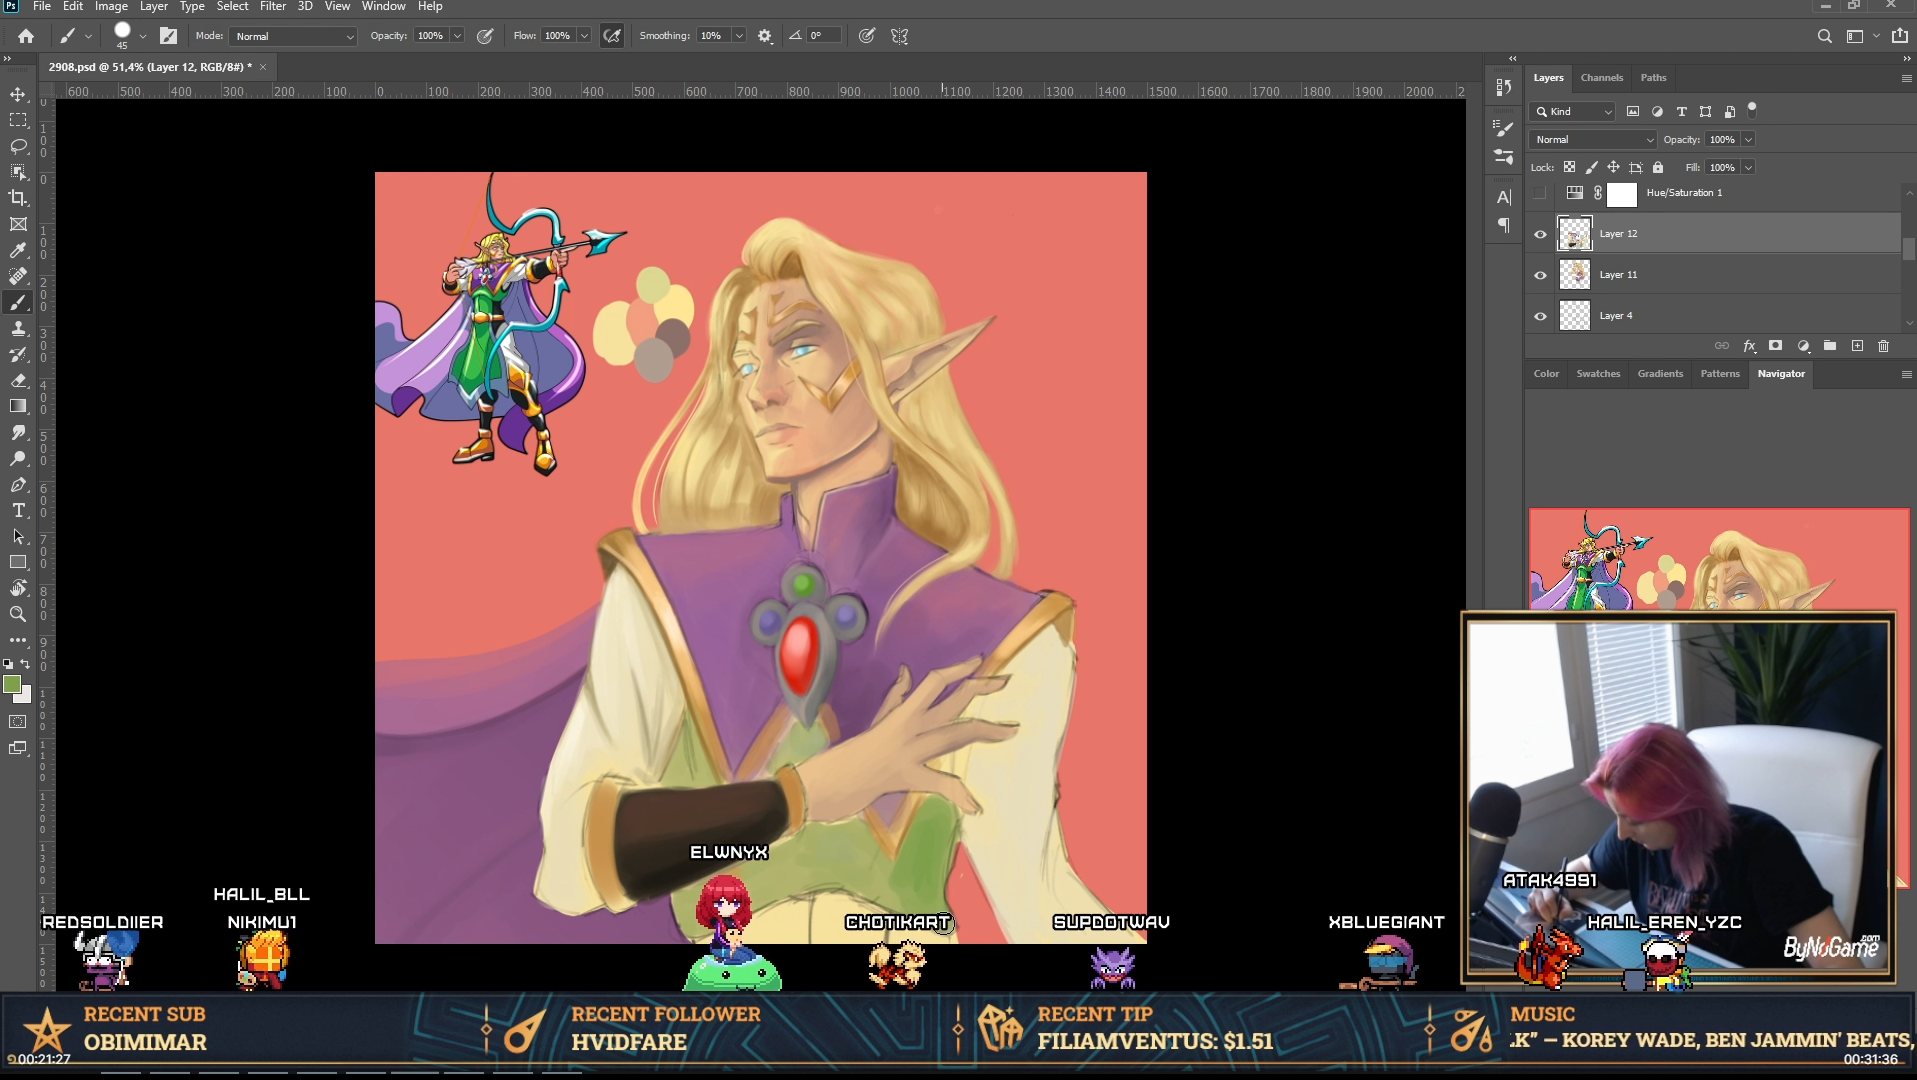The height and width of the screenshot is (1080, 1917).
Task: Open the Opacity dropdown in options bar
Action: coord(457,36)
